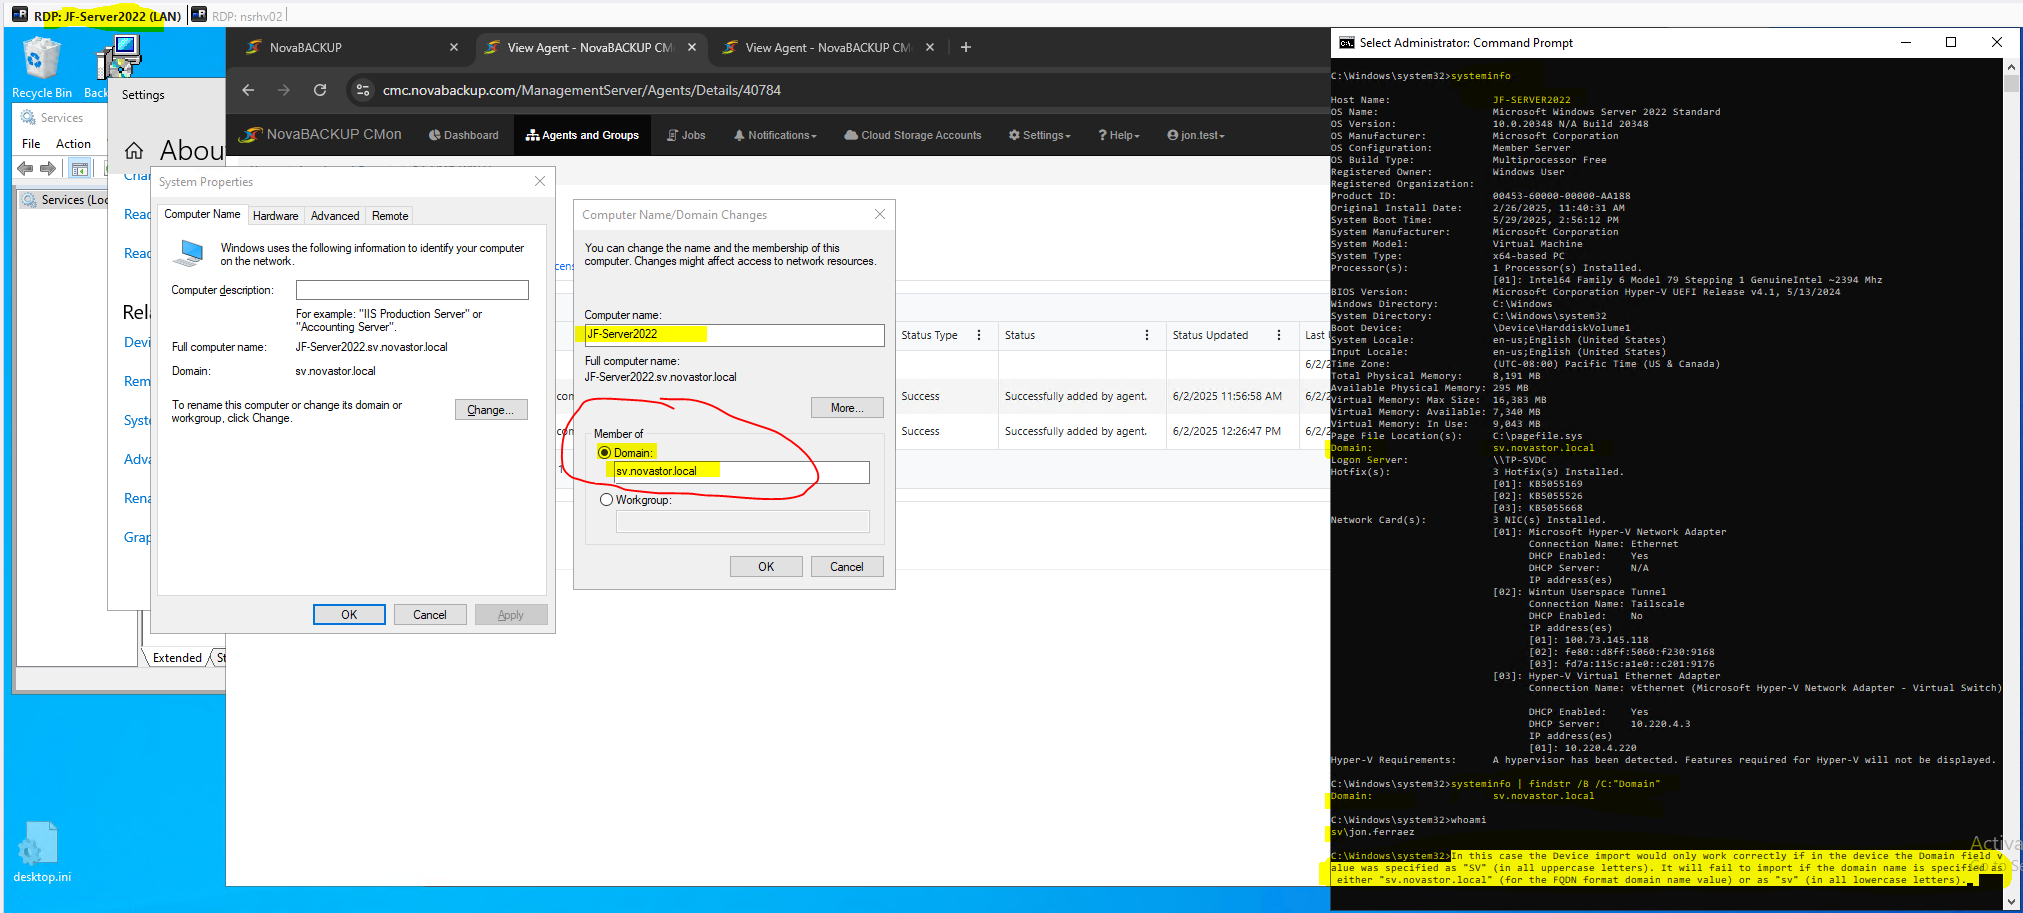Click the Change... button
Screen dimensions: 2023x913
point(491,410)
